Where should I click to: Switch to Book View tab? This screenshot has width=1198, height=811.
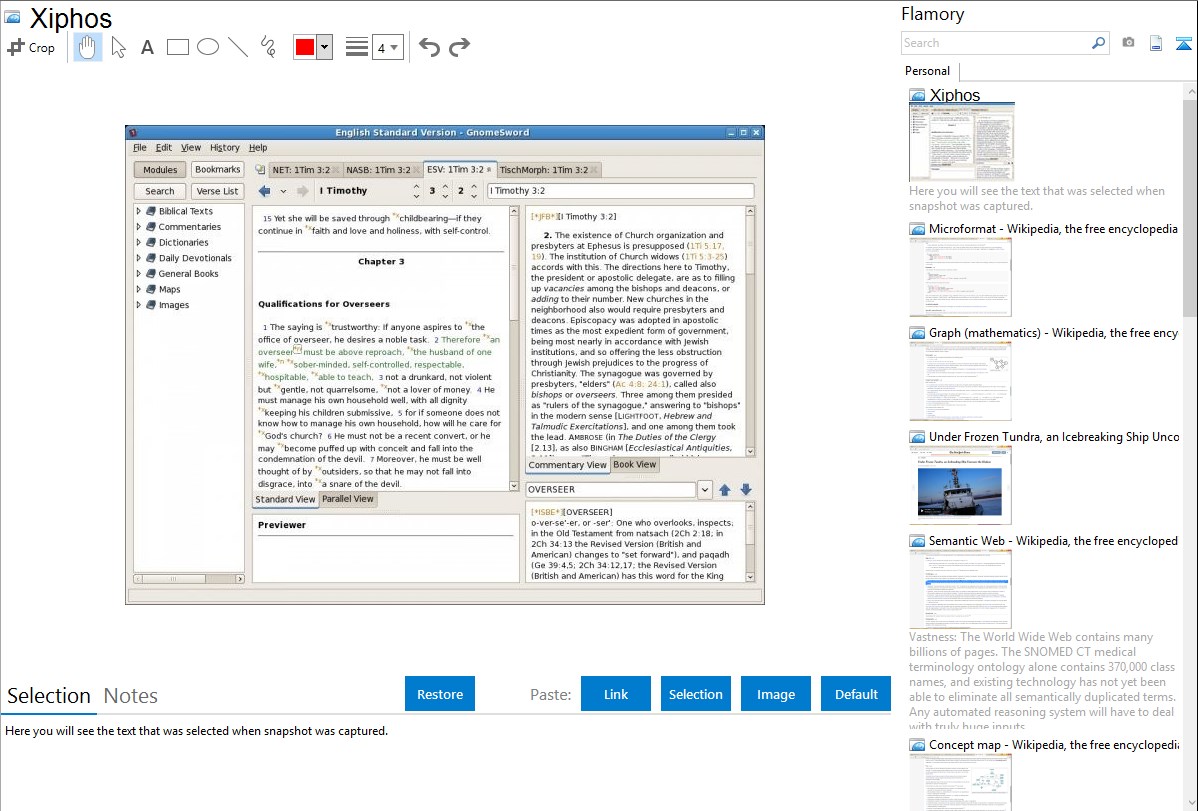click(634, 465)
